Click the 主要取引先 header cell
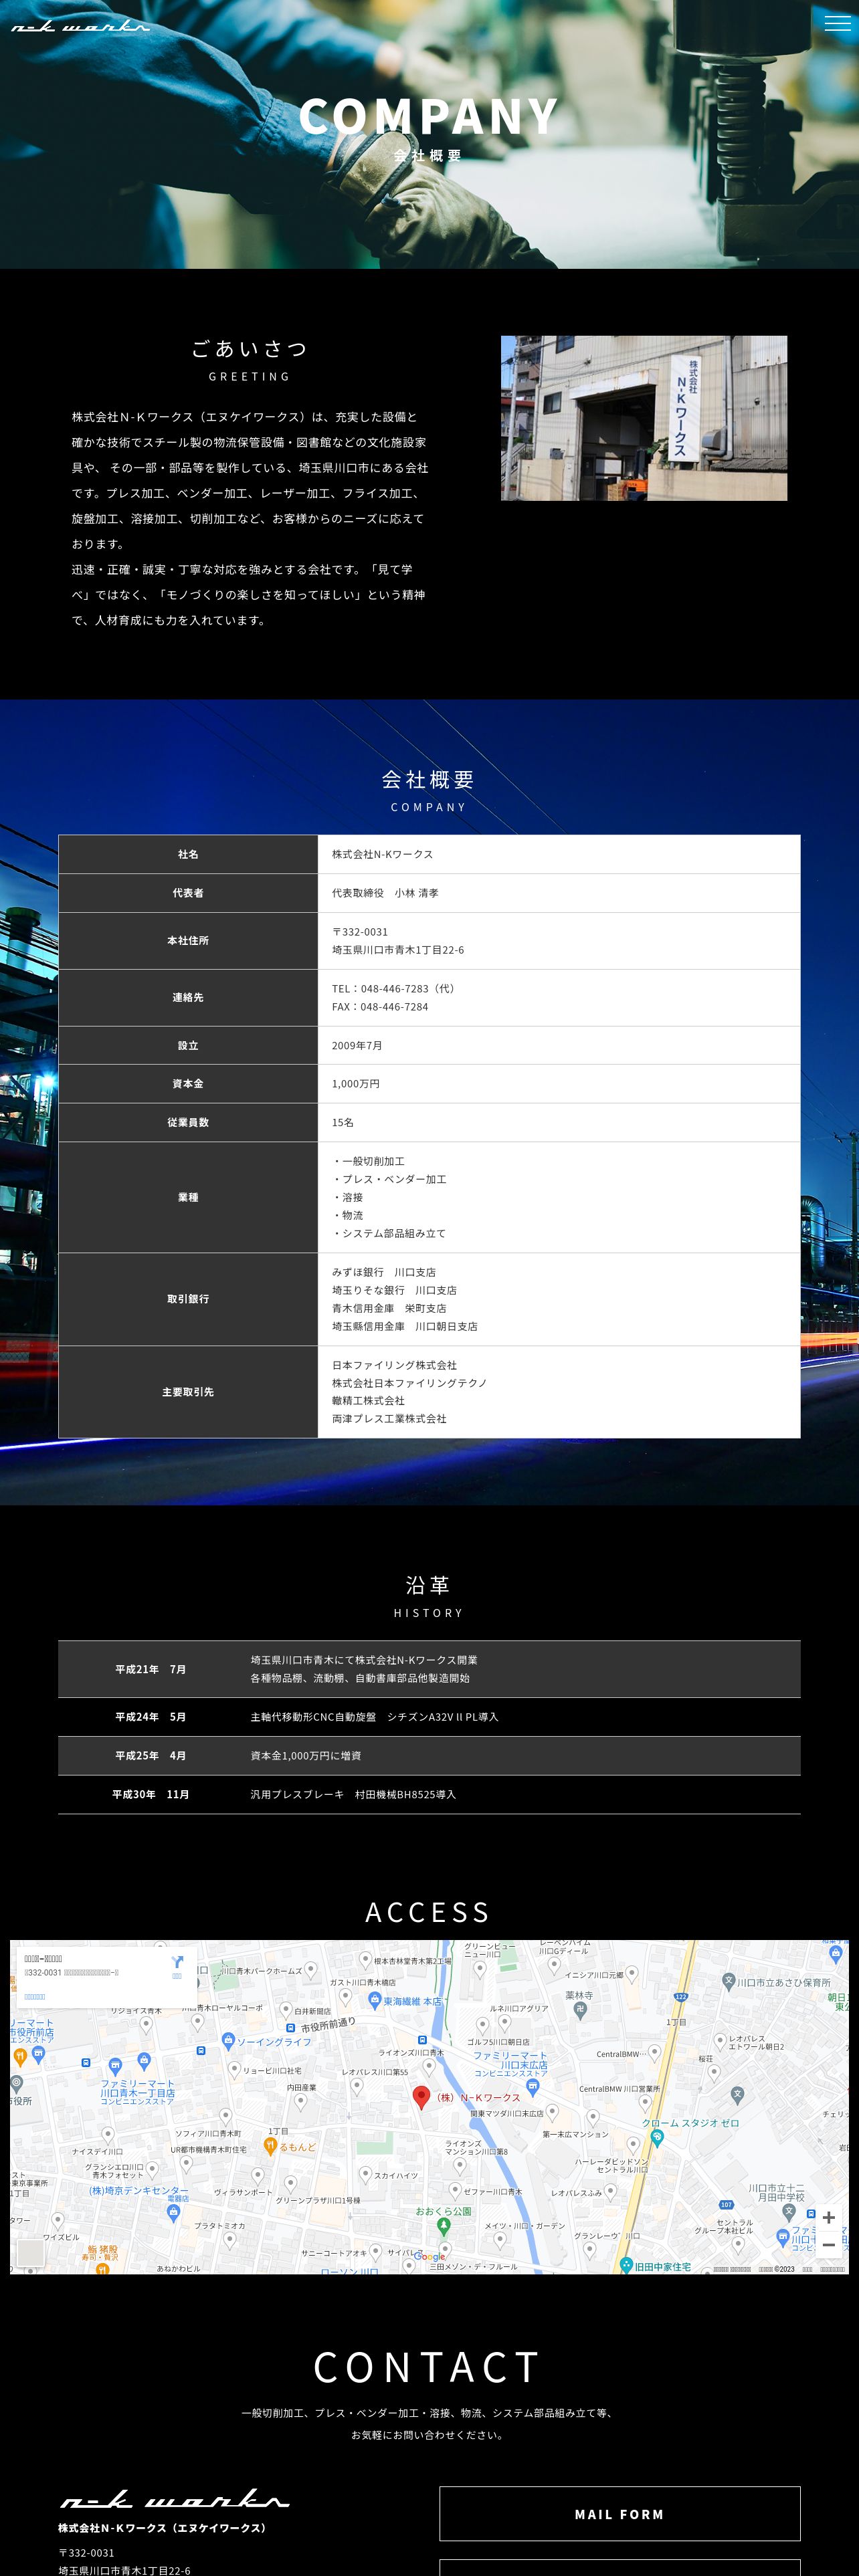 pyautogui.click(x=188, y=1392)
